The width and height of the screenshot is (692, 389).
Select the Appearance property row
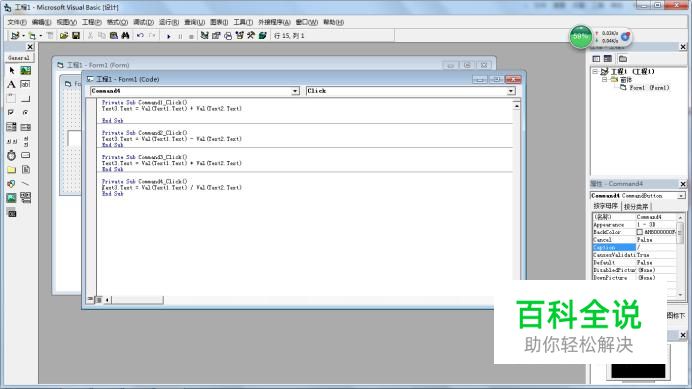pos(634,225)
